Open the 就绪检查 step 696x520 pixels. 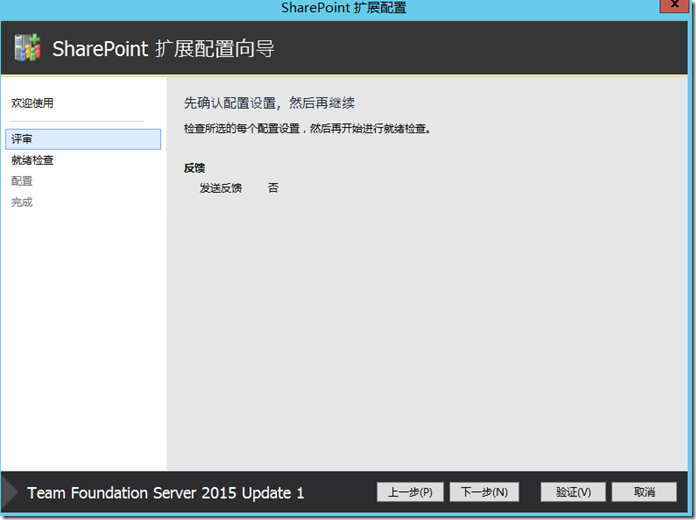tap(32, 160)
